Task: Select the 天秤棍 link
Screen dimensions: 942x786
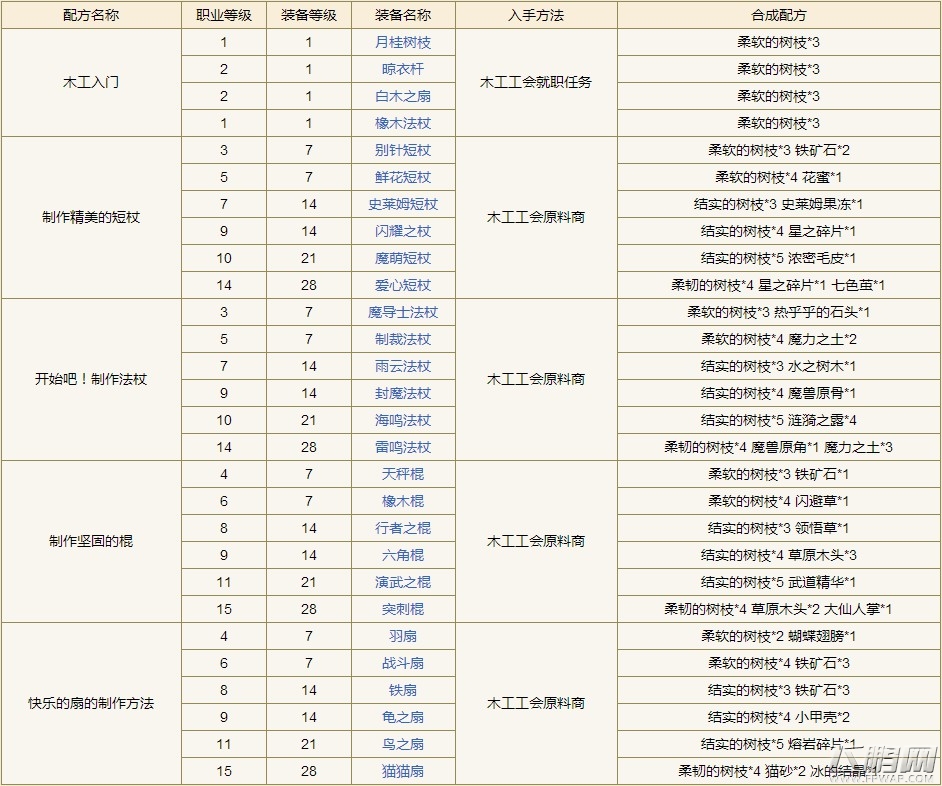Action: pos(403,475)
